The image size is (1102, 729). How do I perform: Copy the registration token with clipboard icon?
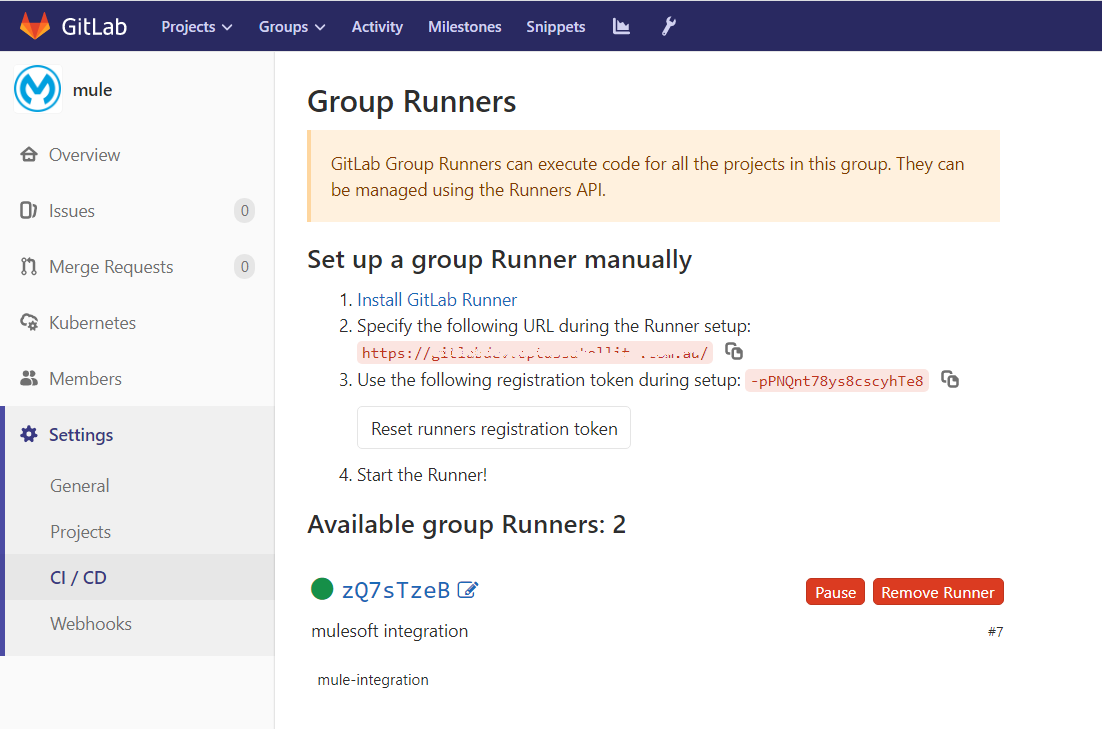tap(950, 380)
